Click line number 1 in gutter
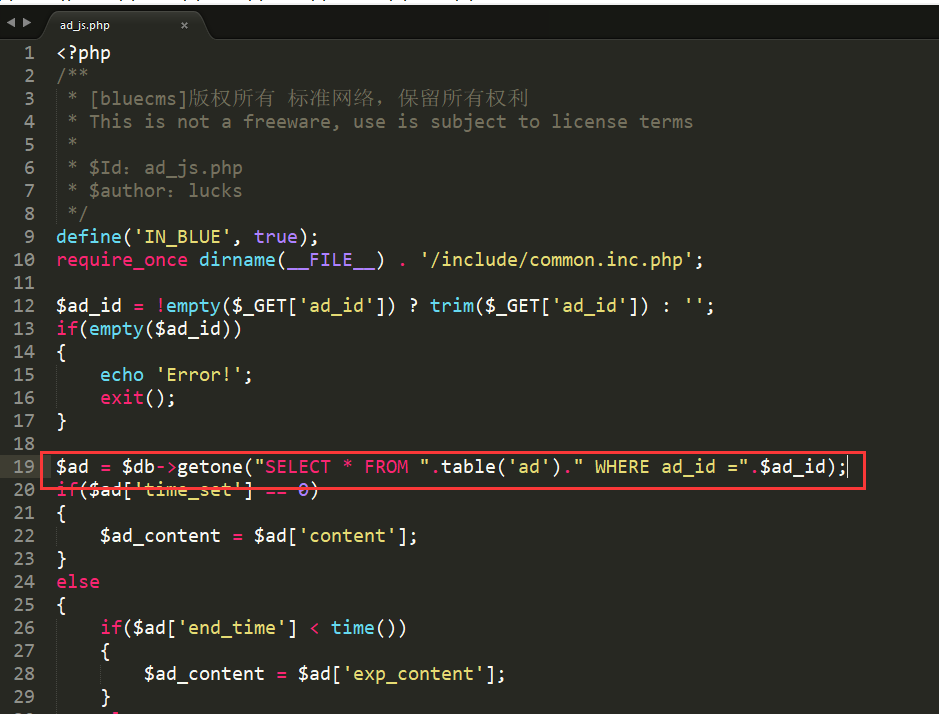 coord(29,53)
